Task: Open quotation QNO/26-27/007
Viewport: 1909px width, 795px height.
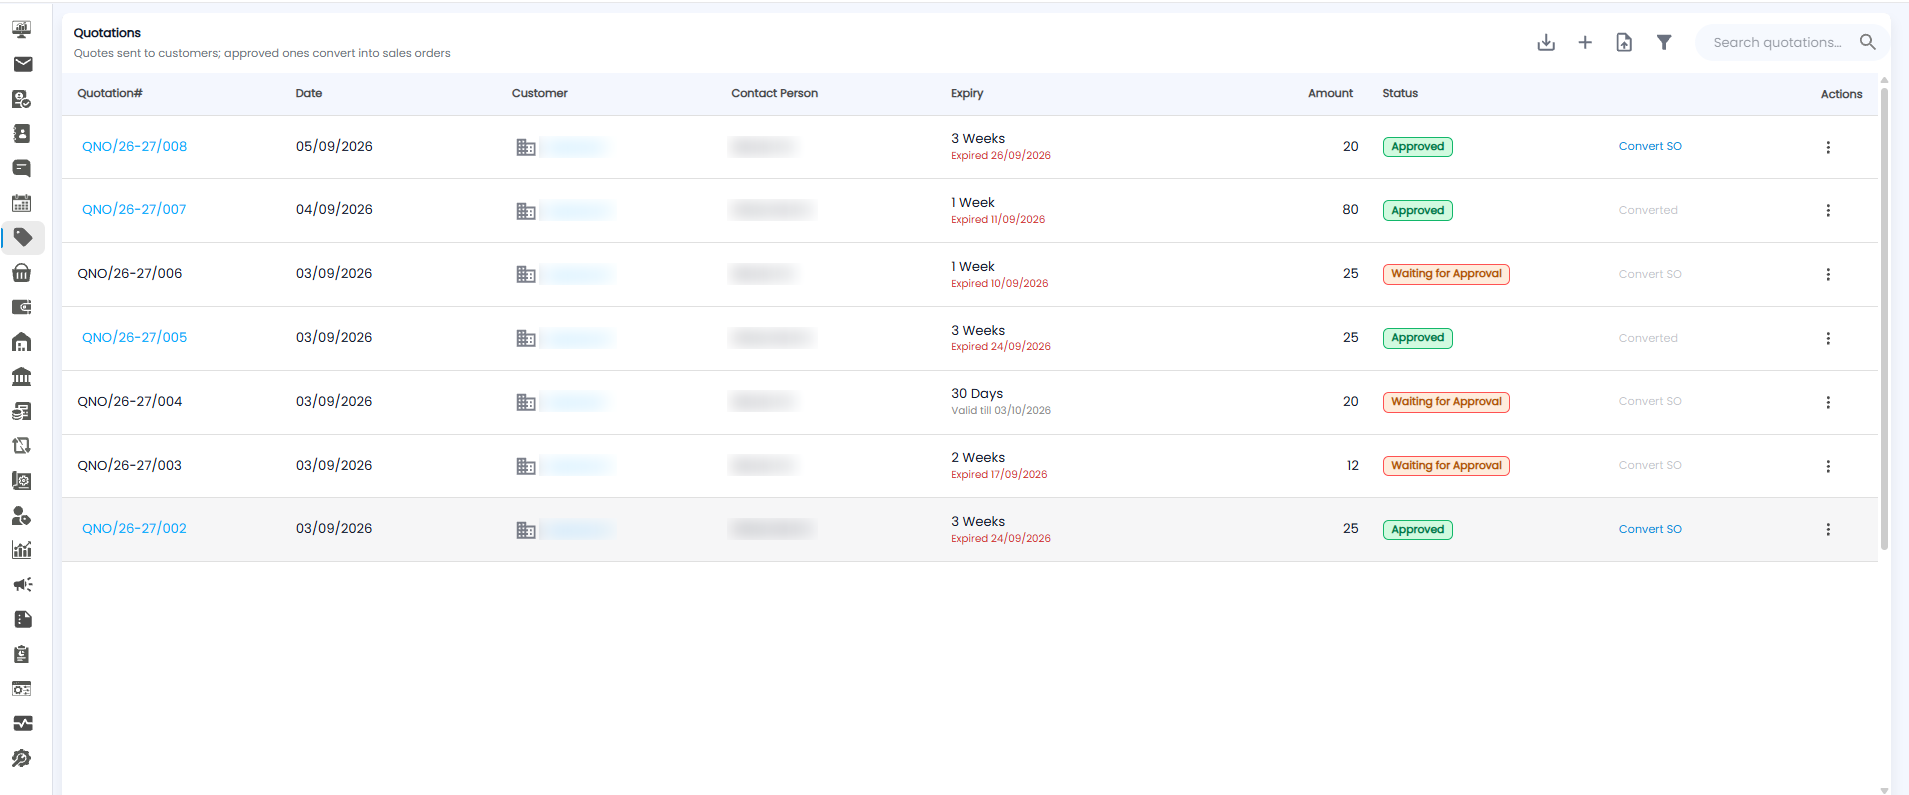Action: pos(134,209)
